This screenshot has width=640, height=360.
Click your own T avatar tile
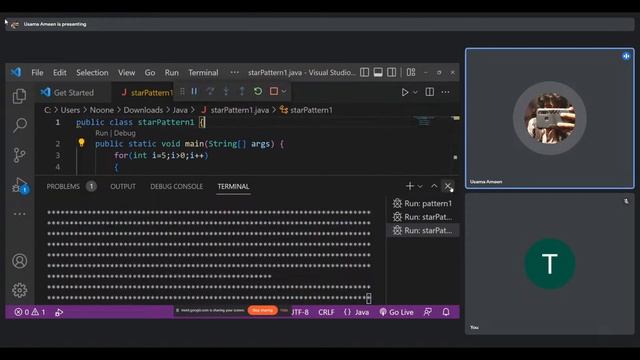550,264
